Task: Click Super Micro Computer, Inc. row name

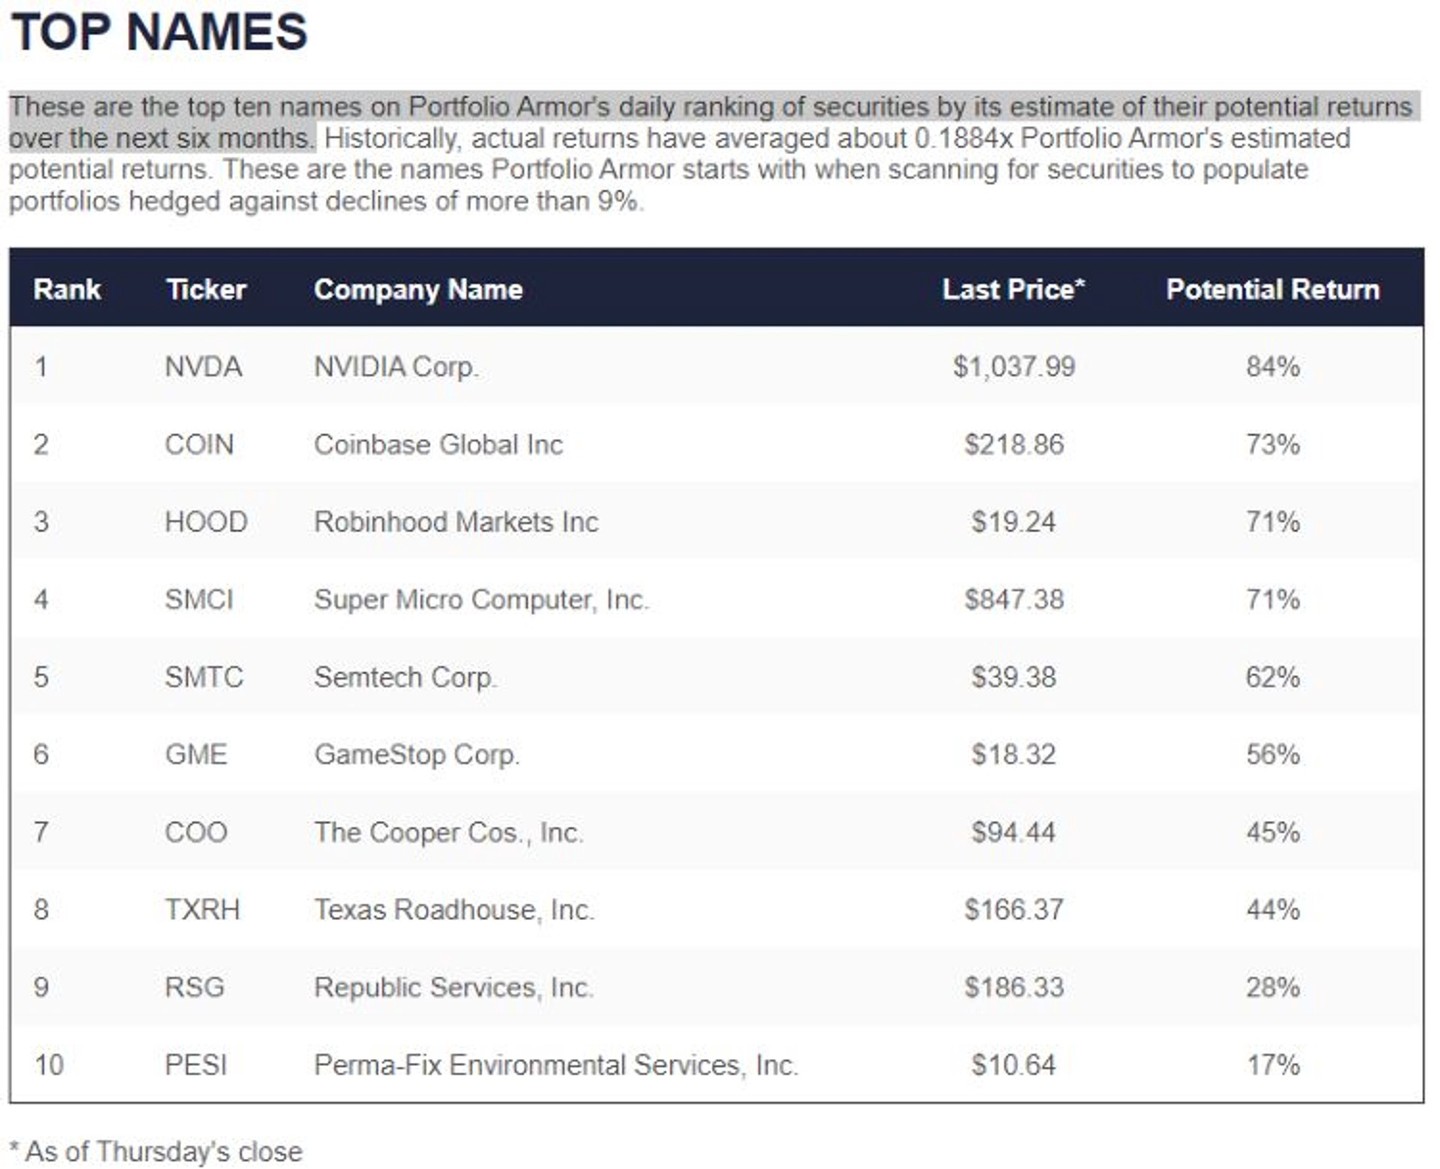Action: pos(481,600)
